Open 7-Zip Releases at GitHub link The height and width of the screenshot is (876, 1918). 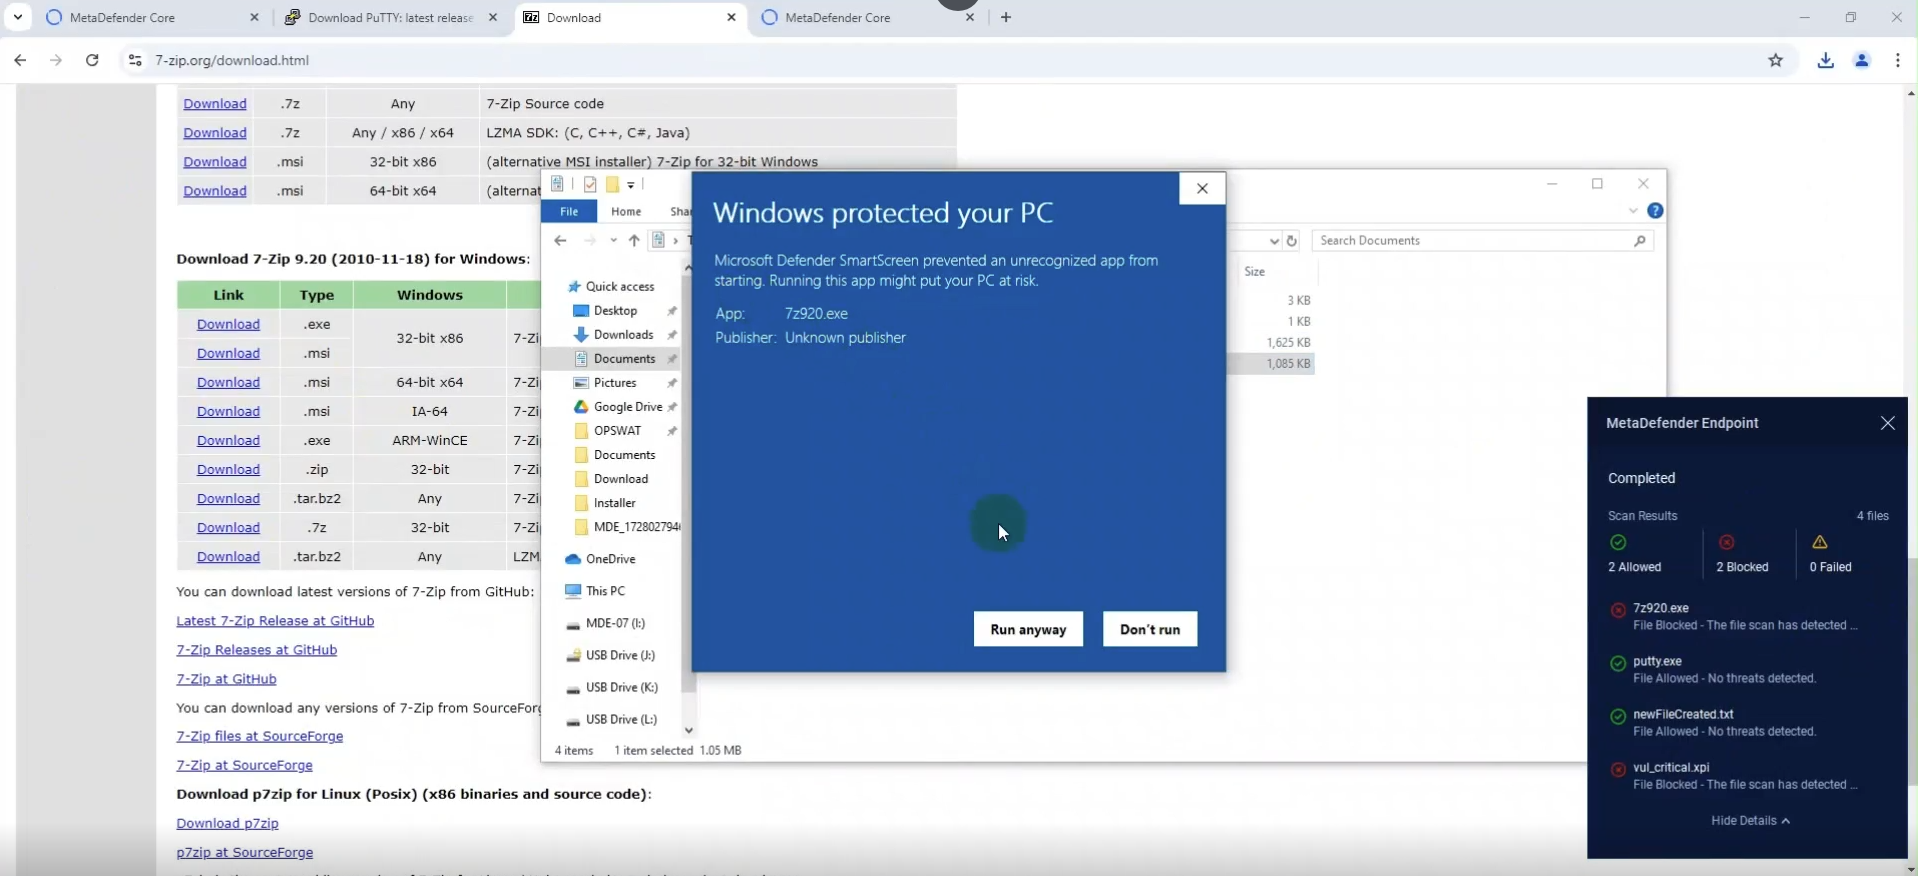coord(256,649)
